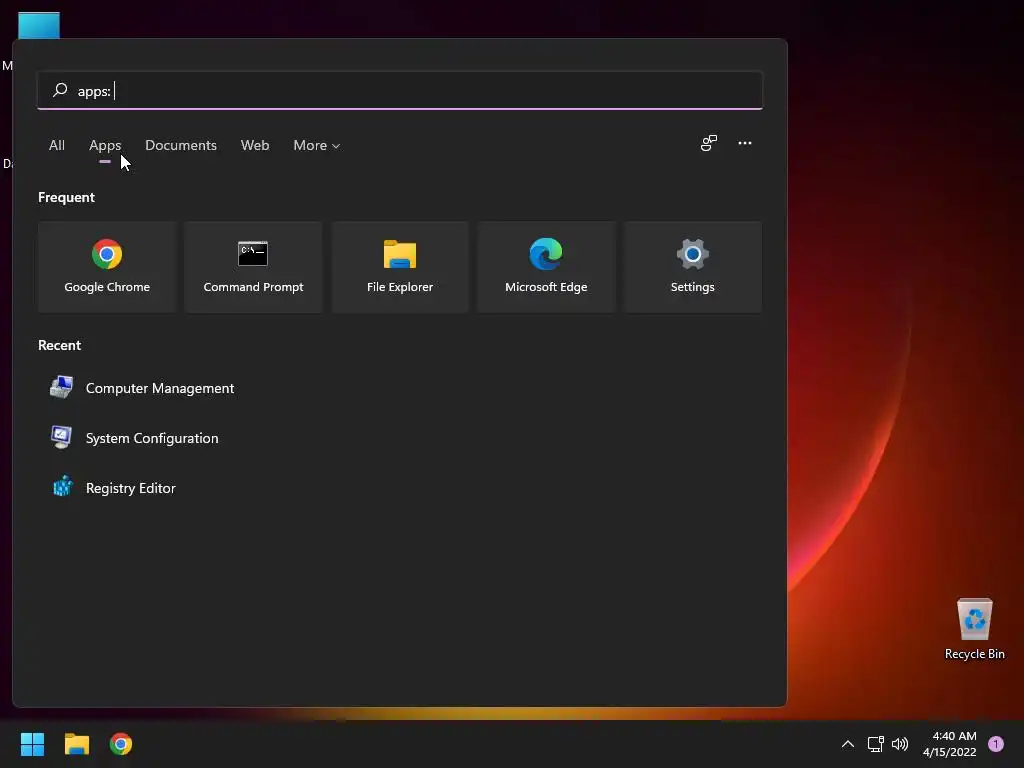1024x768 pixels.
Task: Switch to the All search tab
Action: 57,145
